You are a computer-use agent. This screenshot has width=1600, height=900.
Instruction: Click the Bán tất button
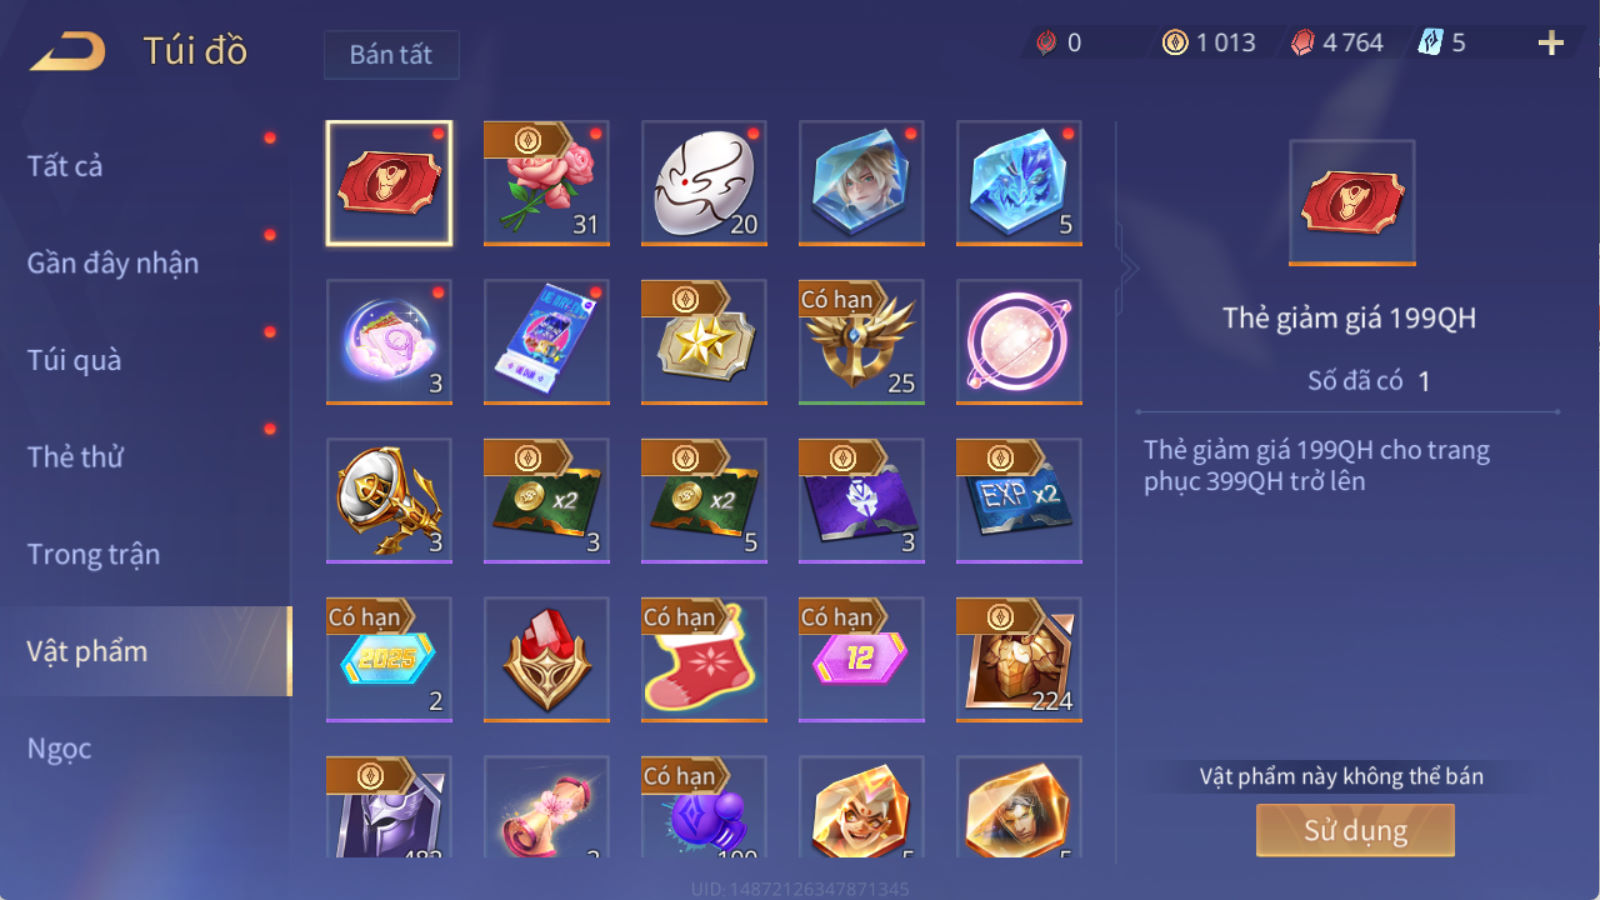(x=391, y=54)
